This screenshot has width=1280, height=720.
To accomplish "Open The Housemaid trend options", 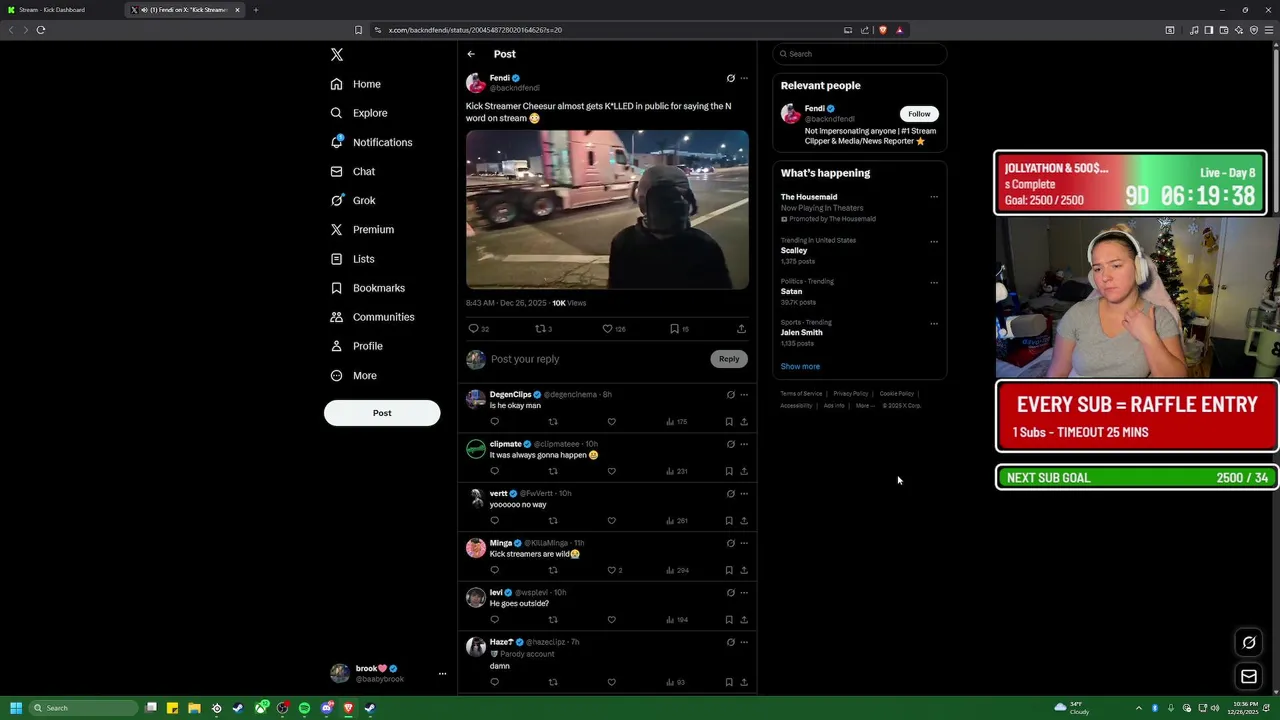I will click(934, 197).
